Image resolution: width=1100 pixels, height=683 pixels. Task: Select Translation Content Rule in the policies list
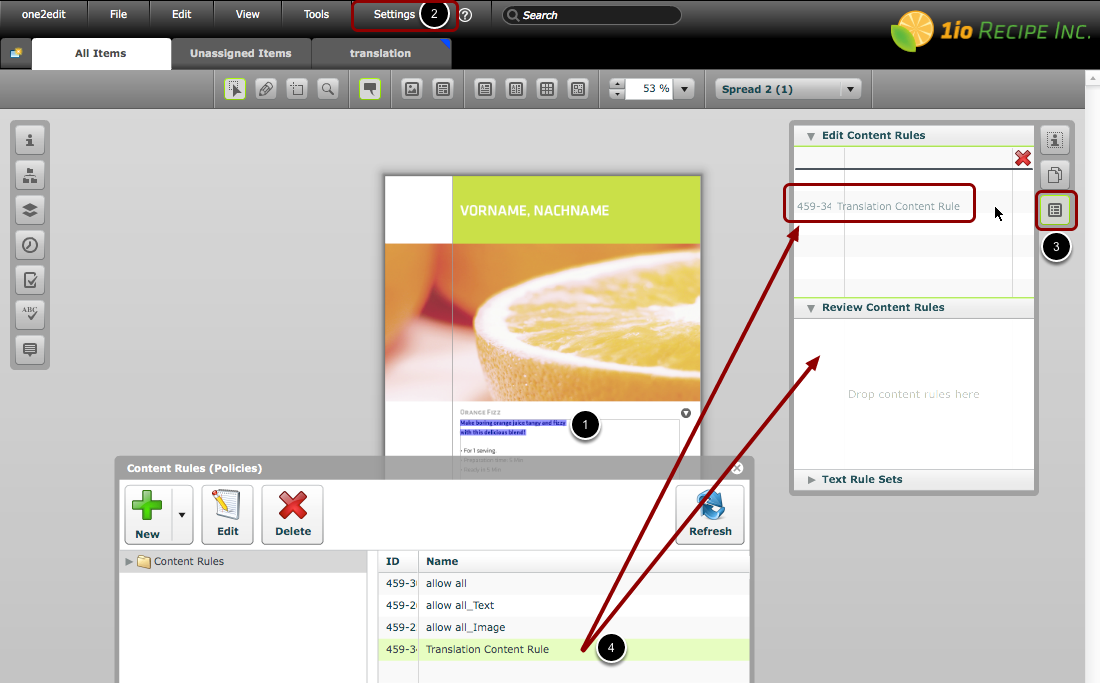coord(563,649)
